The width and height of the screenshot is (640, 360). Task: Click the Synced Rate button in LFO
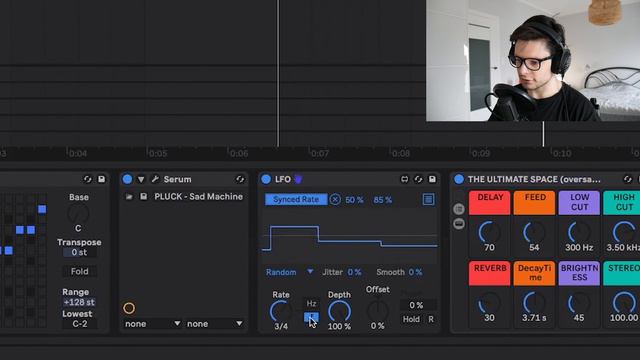pyautogui.click(x=296, y=200)
